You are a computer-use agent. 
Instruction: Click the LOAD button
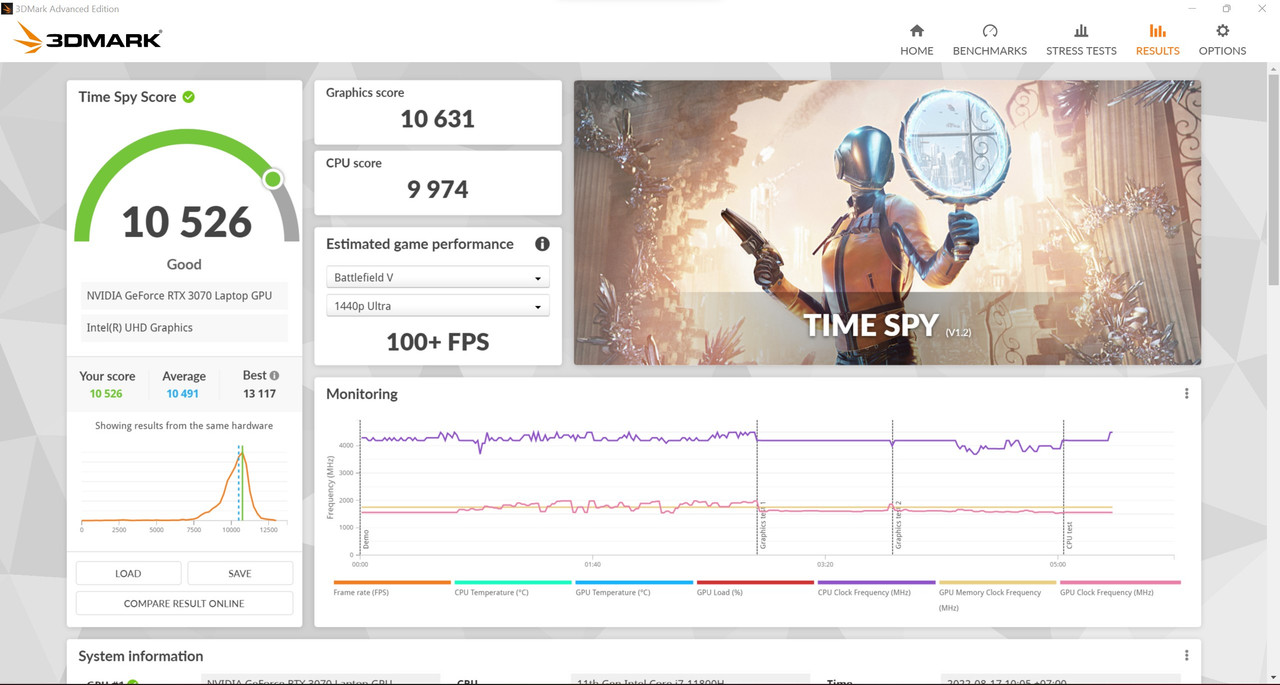(x=128, y=573)
